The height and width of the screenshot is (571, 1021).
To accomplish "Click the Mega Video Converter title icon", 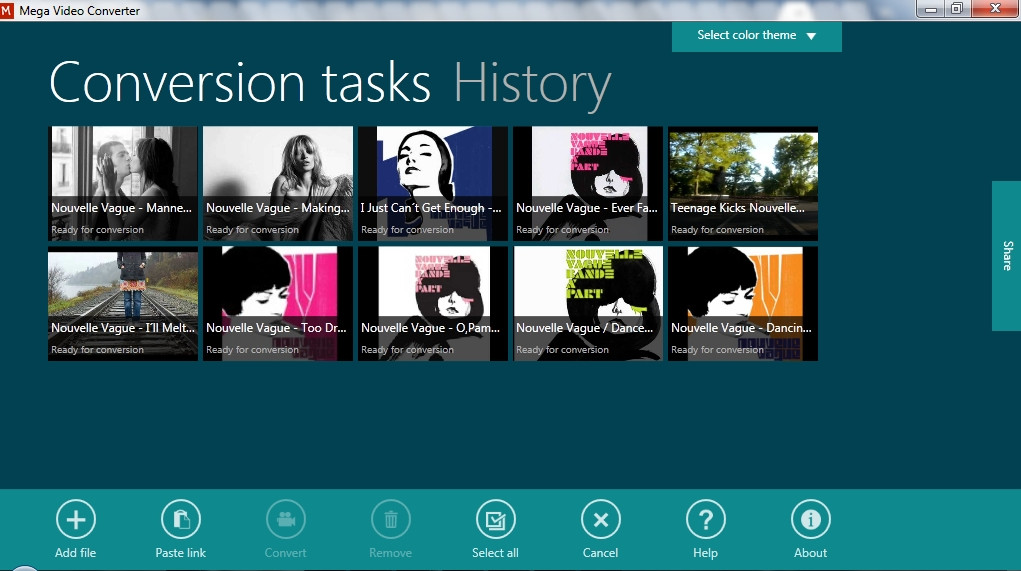I will pyautogui.click(x=7, y=10).
